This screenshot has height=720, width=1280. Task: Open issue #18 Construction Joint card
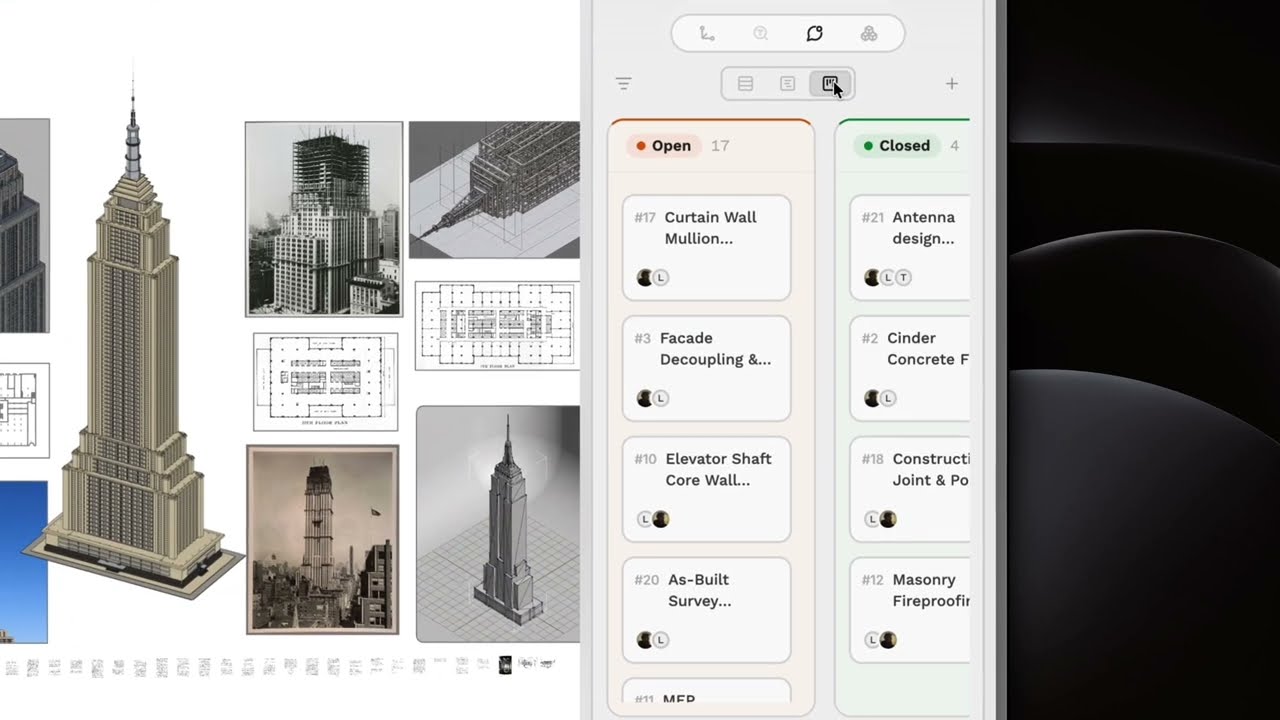(910, 489)
